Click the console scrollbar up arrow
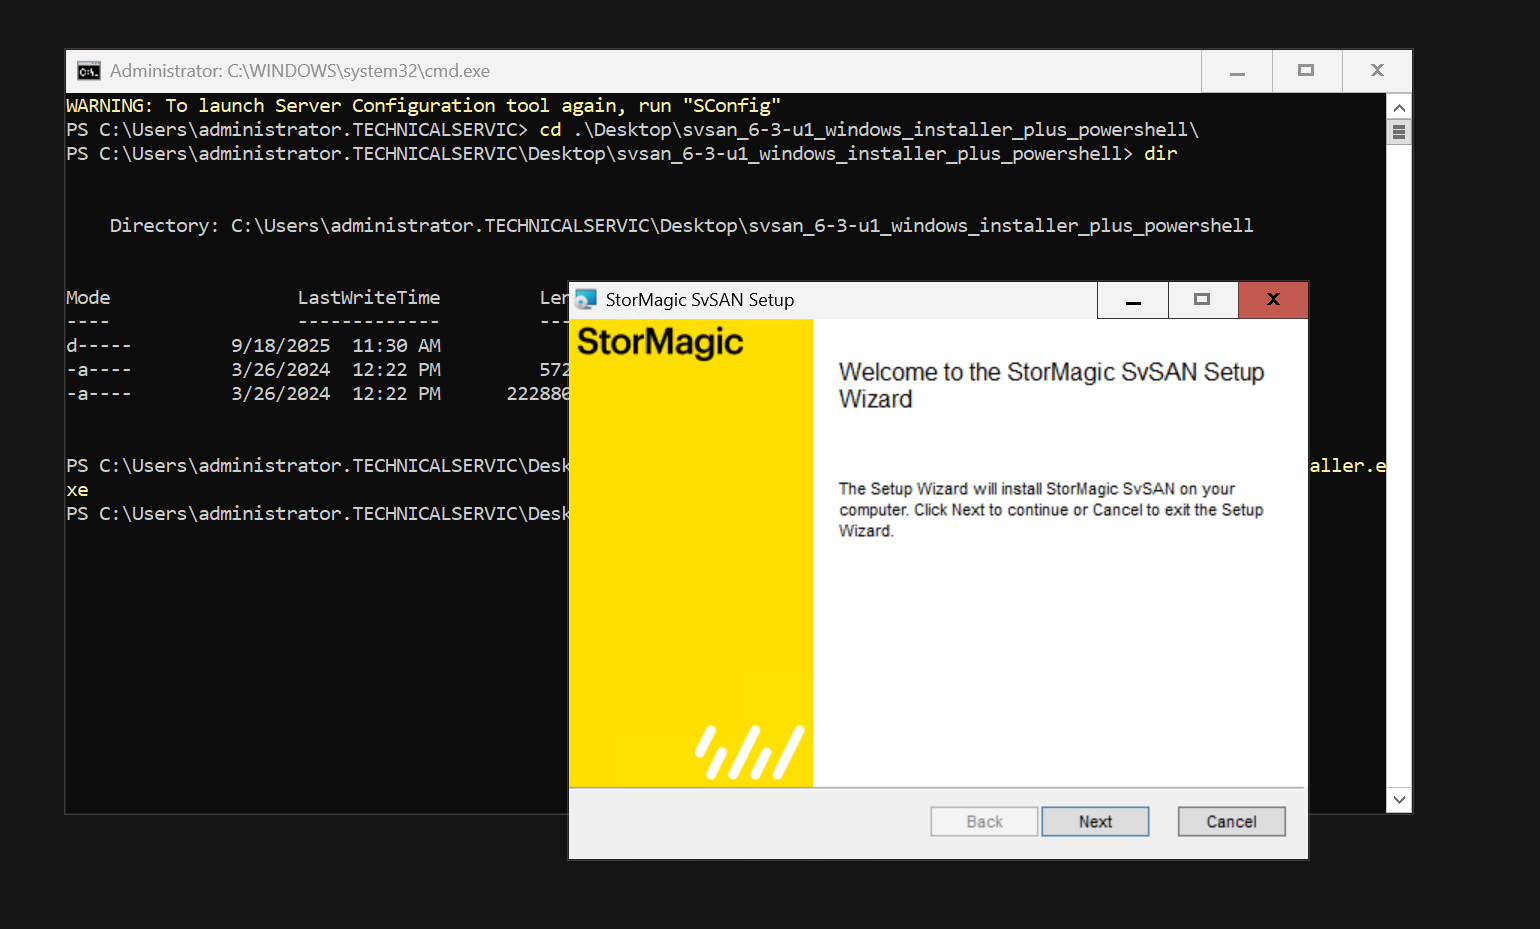The image size is (1540, 929). point(1399,107)
